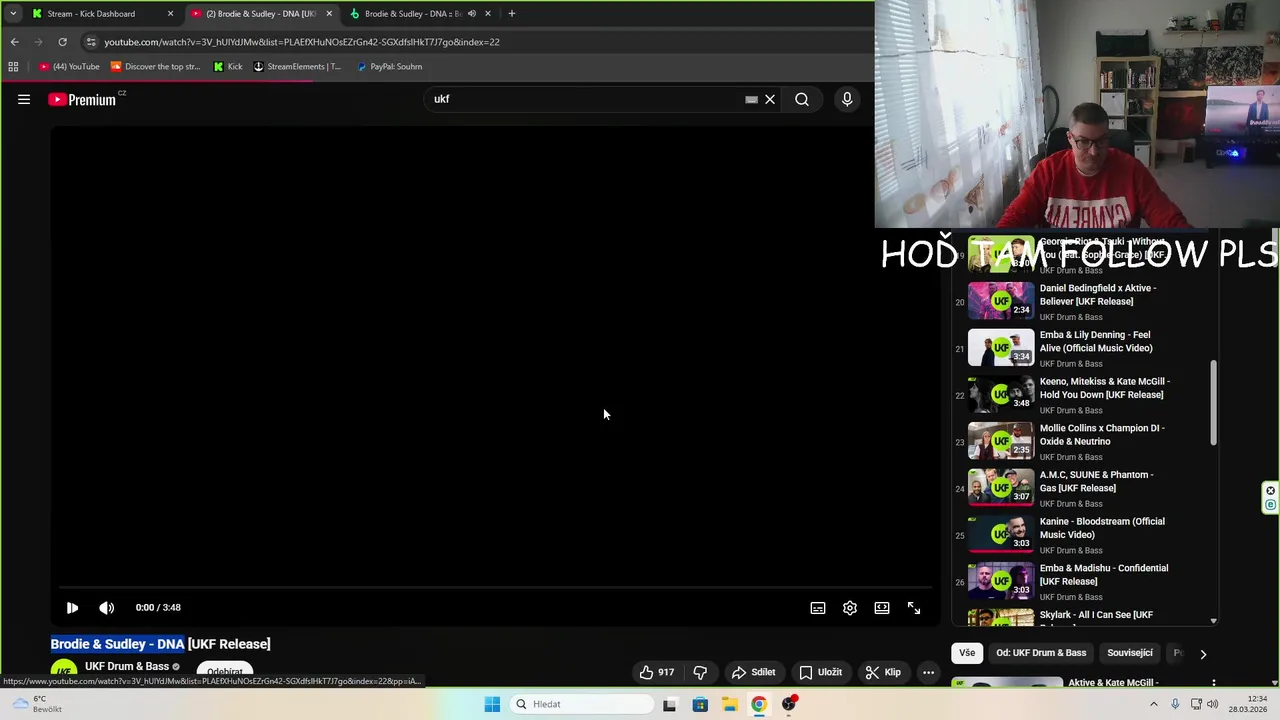Screen dimensions: 1280x720
Task: Click the browser address bar URL
Action: pos(302,42)
